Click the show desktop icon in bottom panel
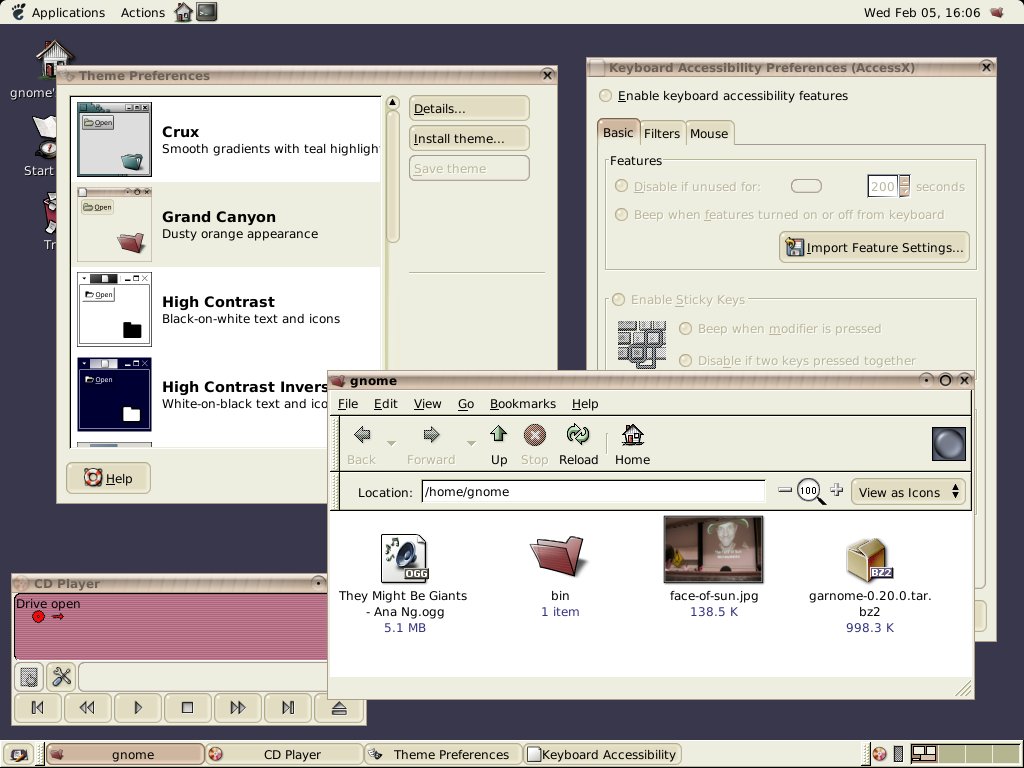Image resolution: width=1024 pixels, height=768 pixels. (x=19, y=755)
